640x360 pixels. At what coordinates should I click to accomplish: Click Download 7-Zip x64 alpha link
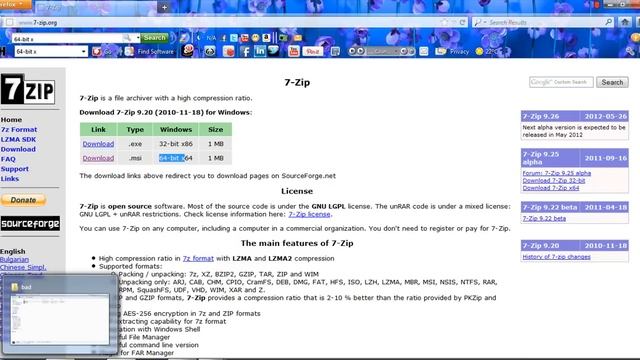coord(551,188)
